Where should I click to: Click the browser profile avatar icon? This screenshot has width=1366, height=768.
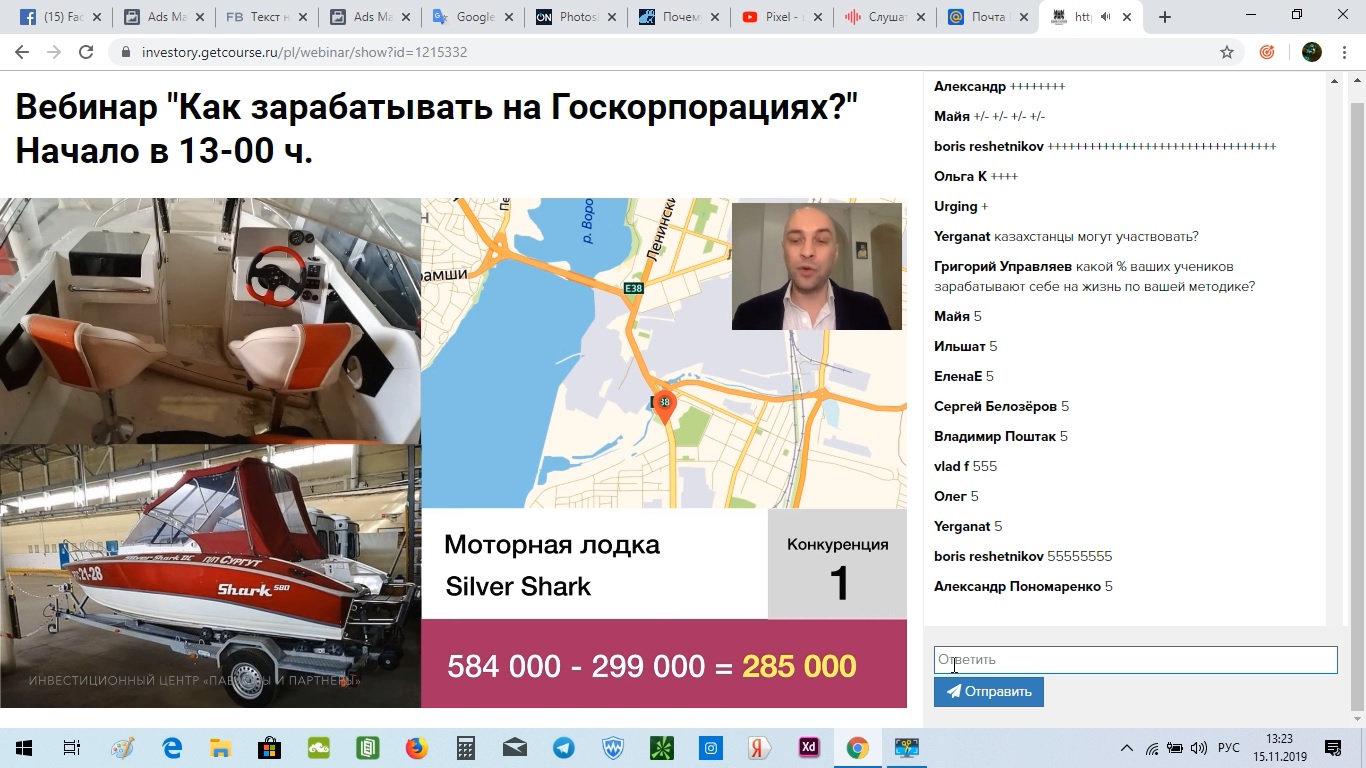coord(1310,51)
